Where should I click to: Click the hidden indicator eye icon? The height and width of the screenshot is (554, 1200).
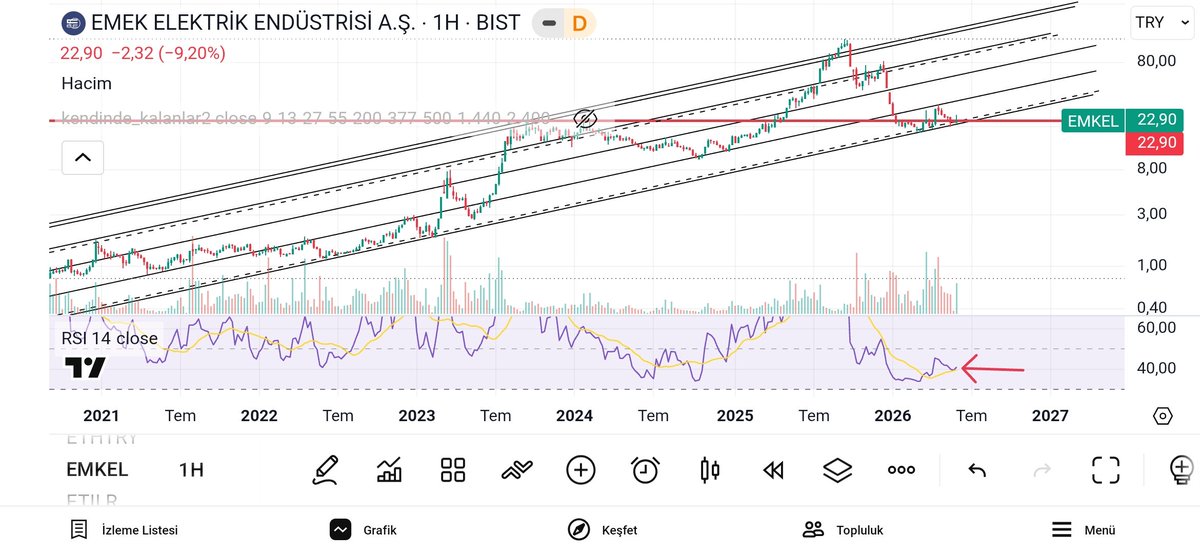coord(586,120)
